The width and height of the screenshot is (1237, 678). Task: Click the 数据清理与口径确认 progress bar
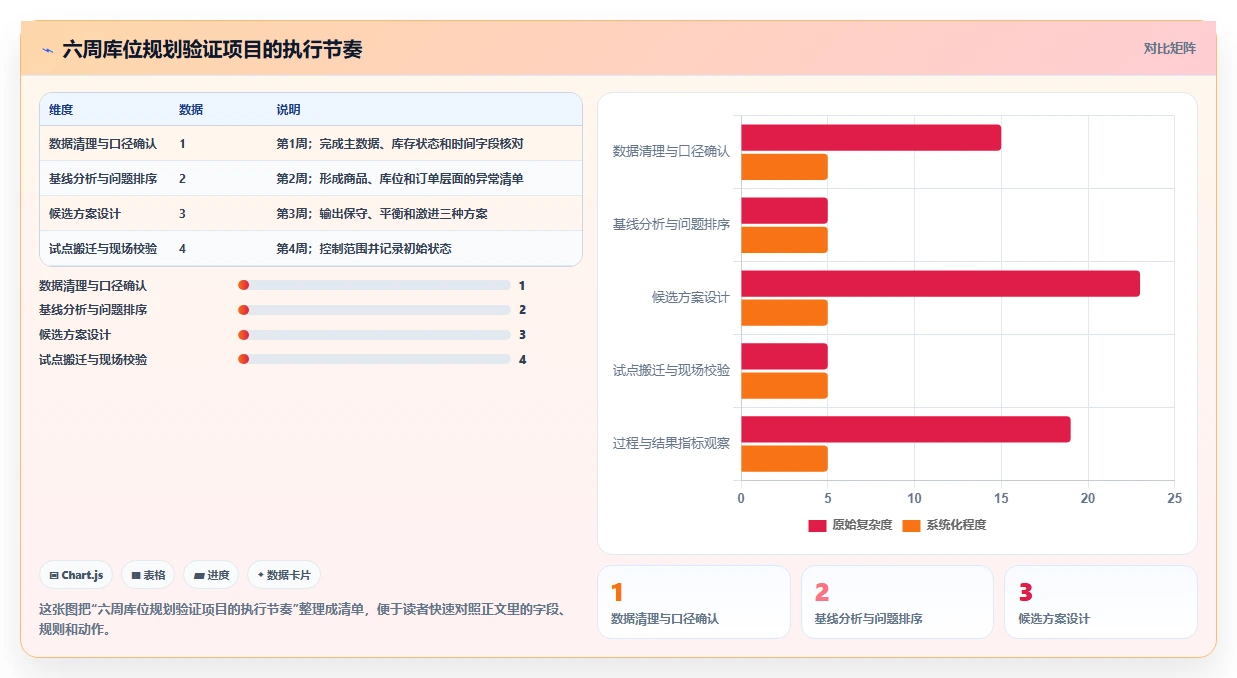point(374,285)
